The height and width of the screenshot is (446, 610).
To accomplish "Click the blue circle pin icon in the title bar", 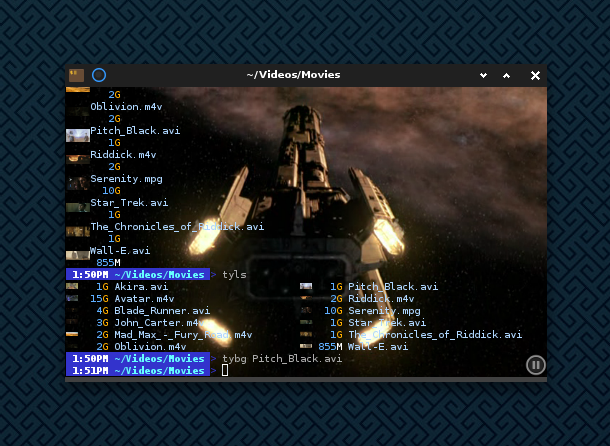I will (99, 75).
